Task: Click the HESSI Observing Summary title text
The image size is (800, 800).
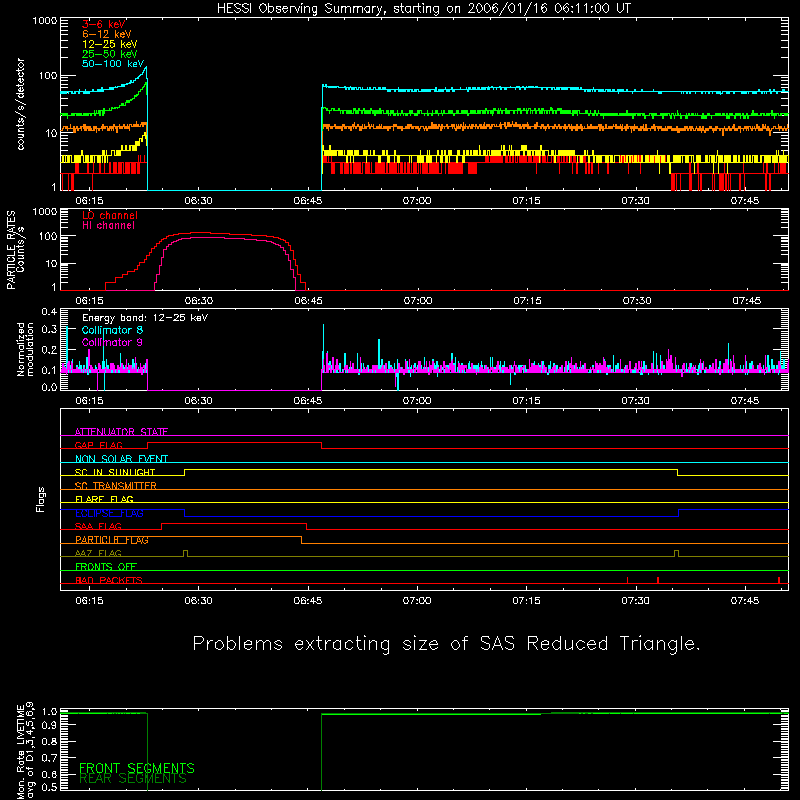Action: (x=423, y=8)
